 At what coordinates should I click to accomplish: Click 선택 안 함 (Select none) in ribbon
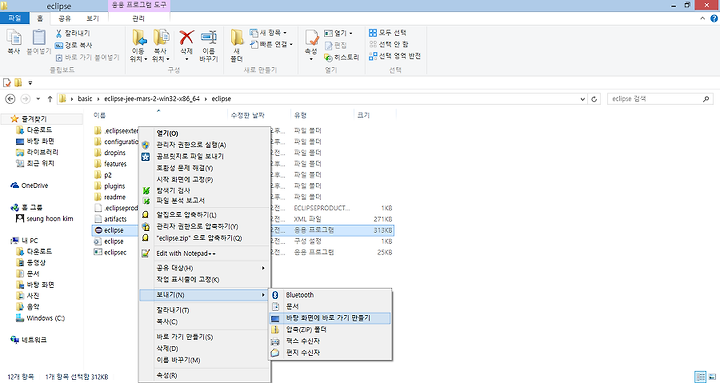point(389,44)
